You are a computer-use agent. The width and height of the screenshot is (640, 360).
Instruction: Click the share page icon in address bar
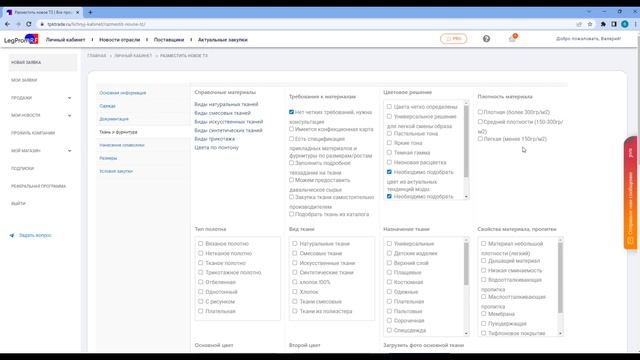[x=579, y=24]
